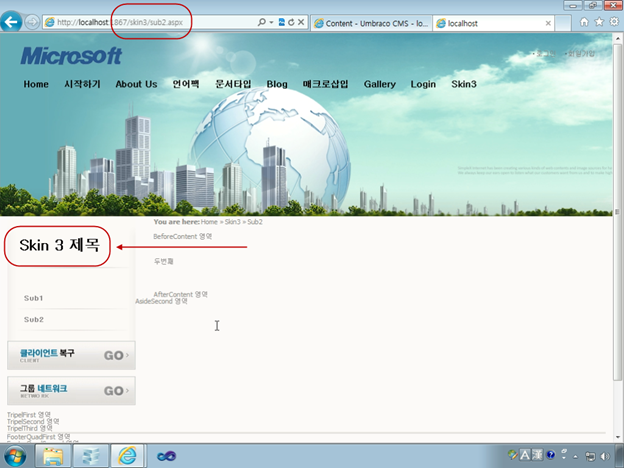Open 매크로삽입 menu item
624x468 pixels.
click(325, 84)
